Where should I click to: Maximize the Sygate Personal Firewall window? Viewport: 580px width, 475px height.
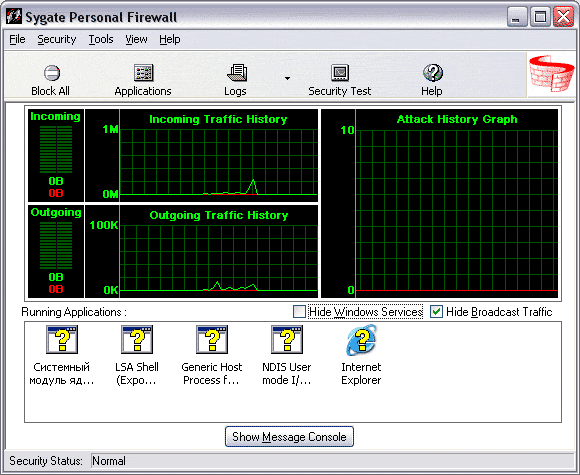click(x=540, y=17)
